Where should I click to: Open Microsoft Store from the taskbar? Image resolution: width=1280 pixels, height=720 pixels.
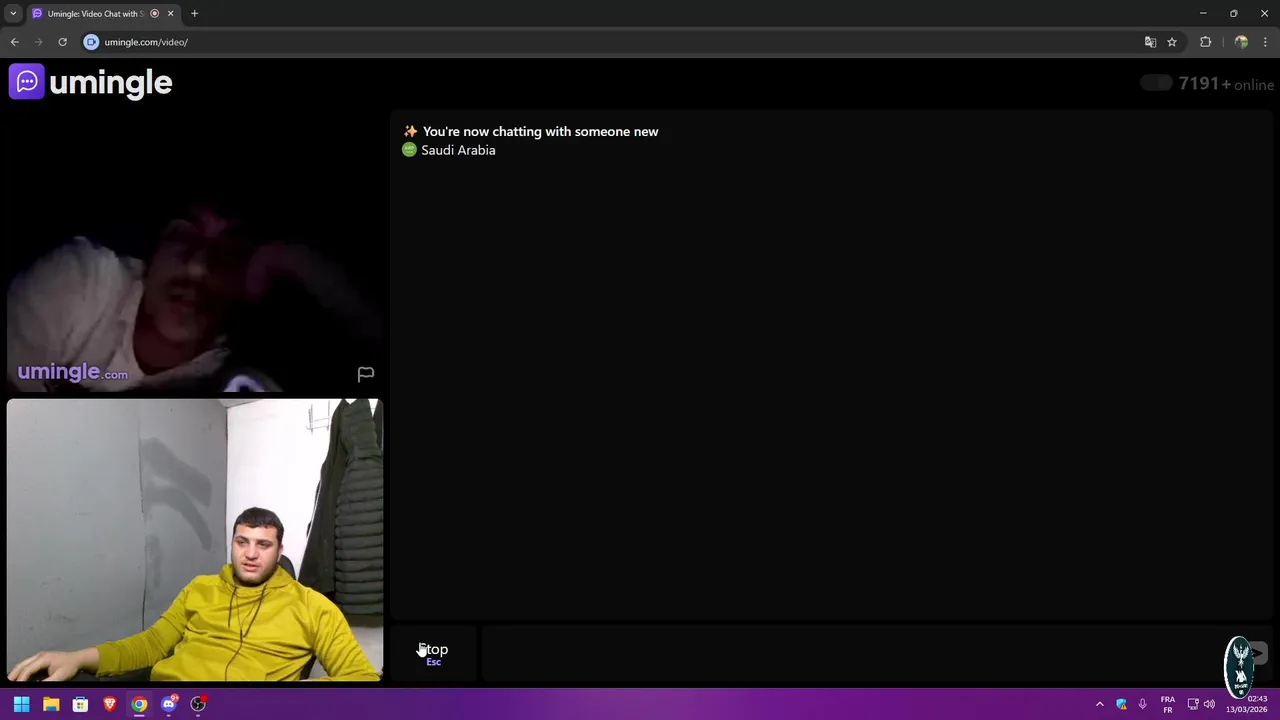point(80,704)
